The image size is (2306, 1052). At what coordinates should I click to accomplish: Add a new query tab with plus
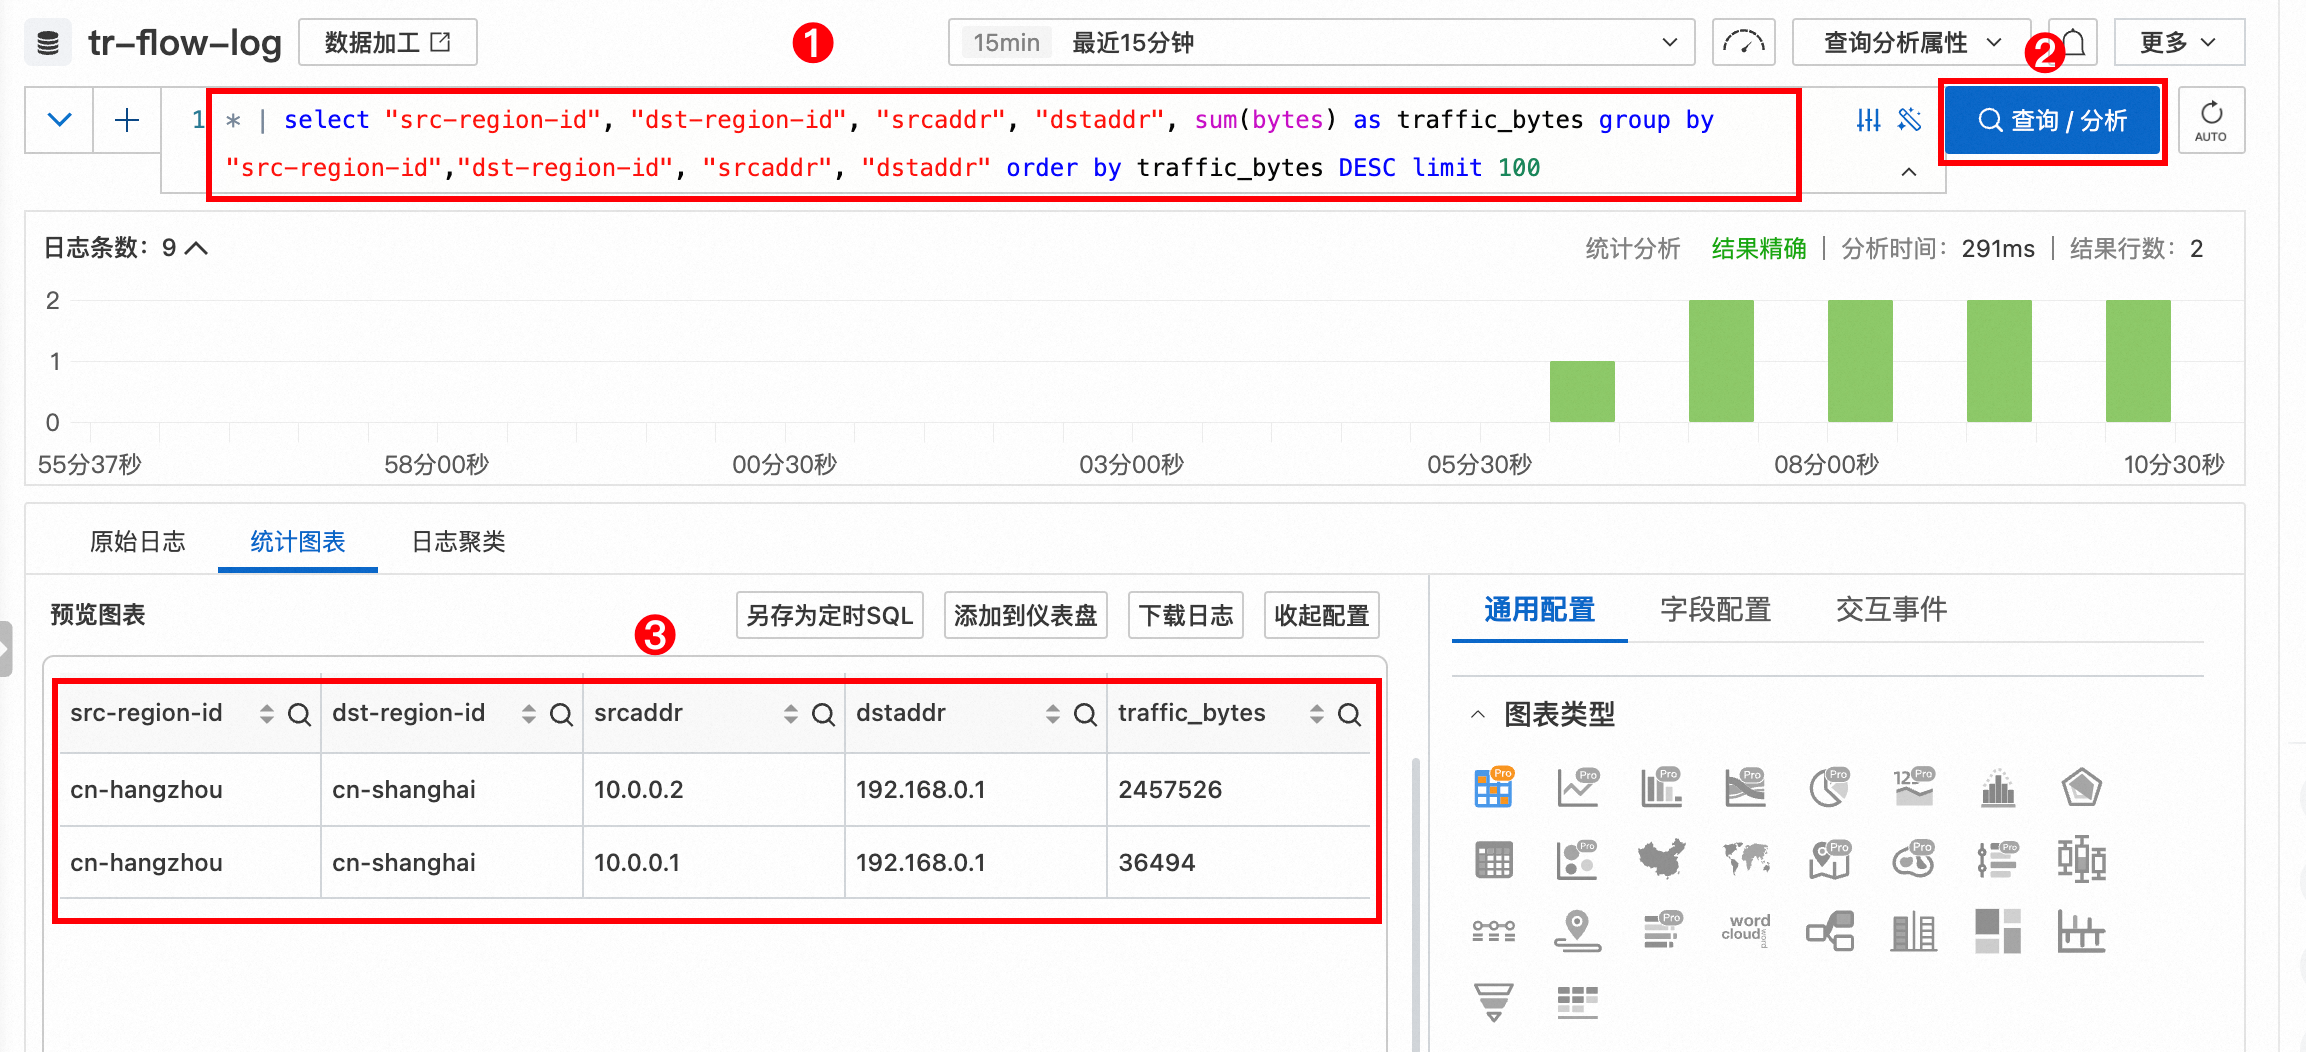[x=127, y=120]
